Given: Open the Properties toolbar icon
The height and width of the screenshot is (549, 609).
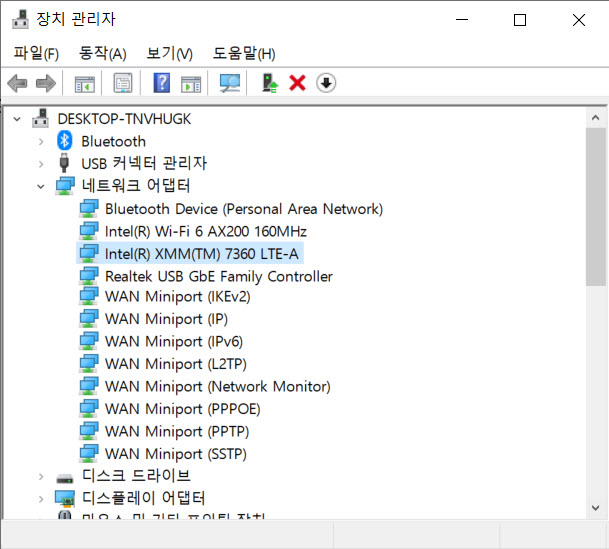Looking at the screenshot, I should tap(123, 83).
